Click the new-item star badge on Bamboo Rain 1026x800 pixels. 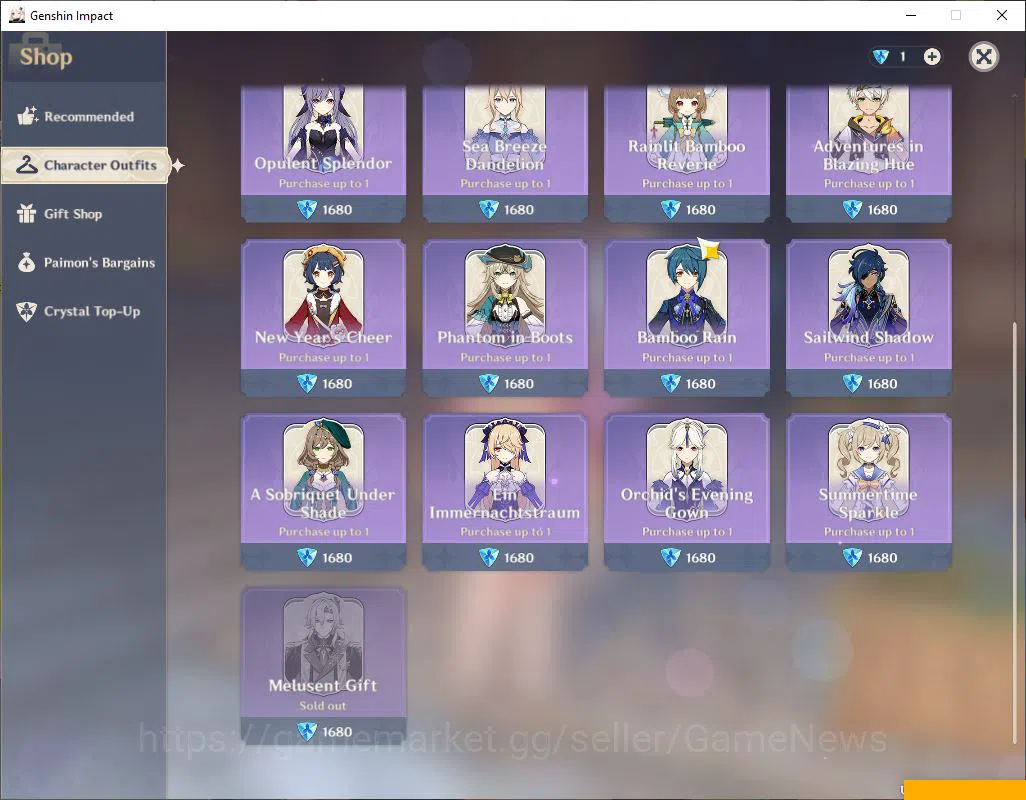(x=709, y=249)
